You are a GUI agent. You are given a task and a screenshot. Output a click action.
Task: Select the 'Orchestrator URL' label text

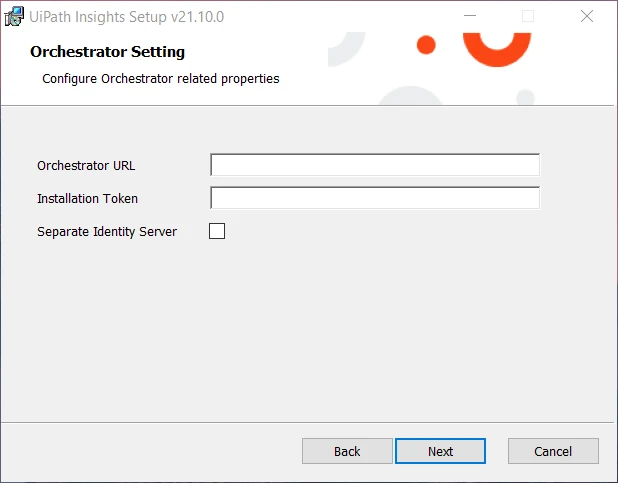pyautogui.click(x=86, y=166)
